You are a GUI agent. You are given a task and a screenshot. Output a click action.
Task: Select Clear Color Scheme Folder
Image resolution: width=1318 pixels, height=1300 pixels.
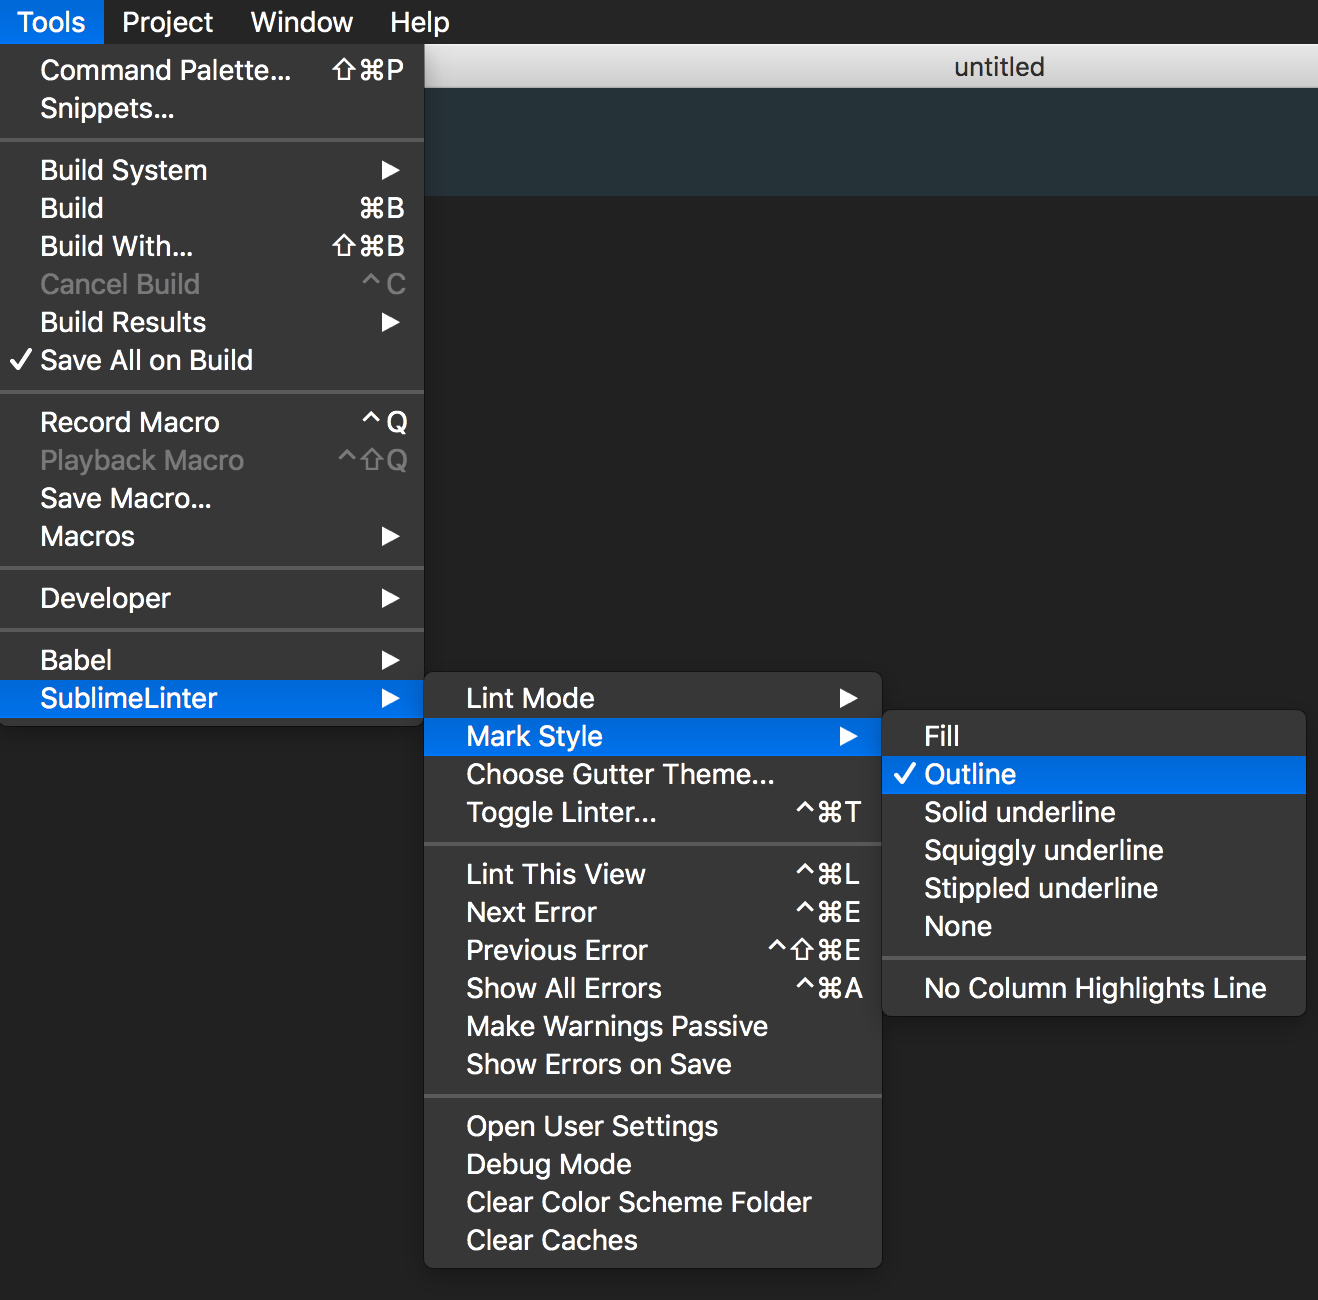(x=653, y=1202)
